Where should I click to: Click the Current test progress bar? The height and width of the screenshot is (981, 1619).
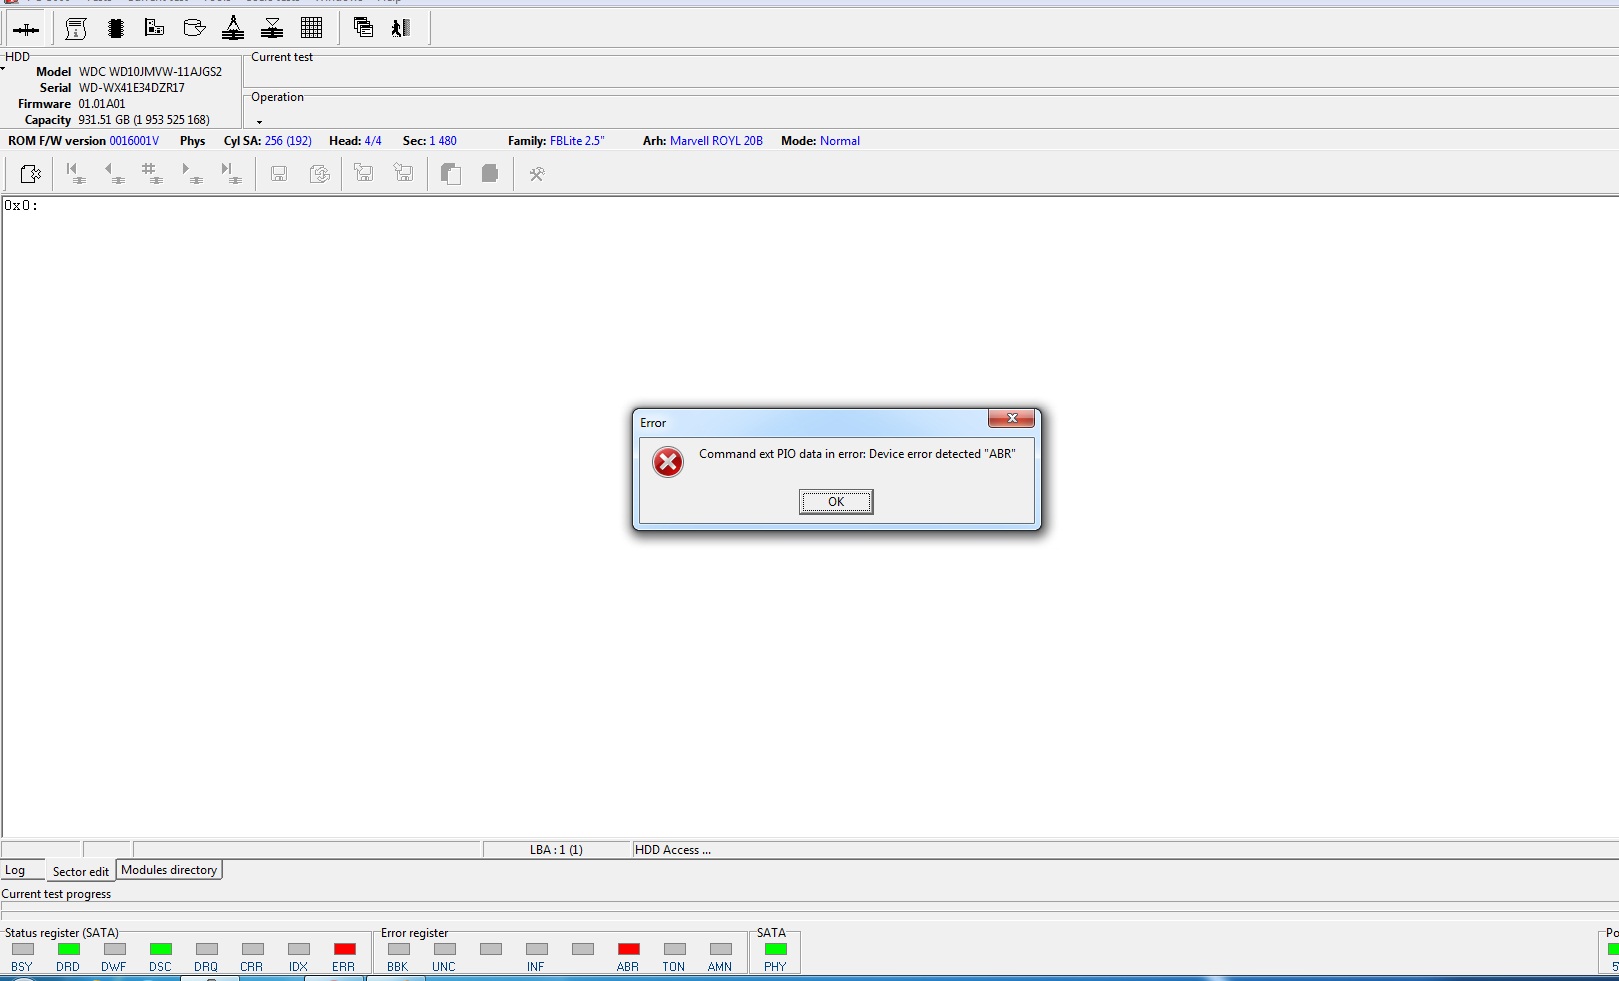809,910
